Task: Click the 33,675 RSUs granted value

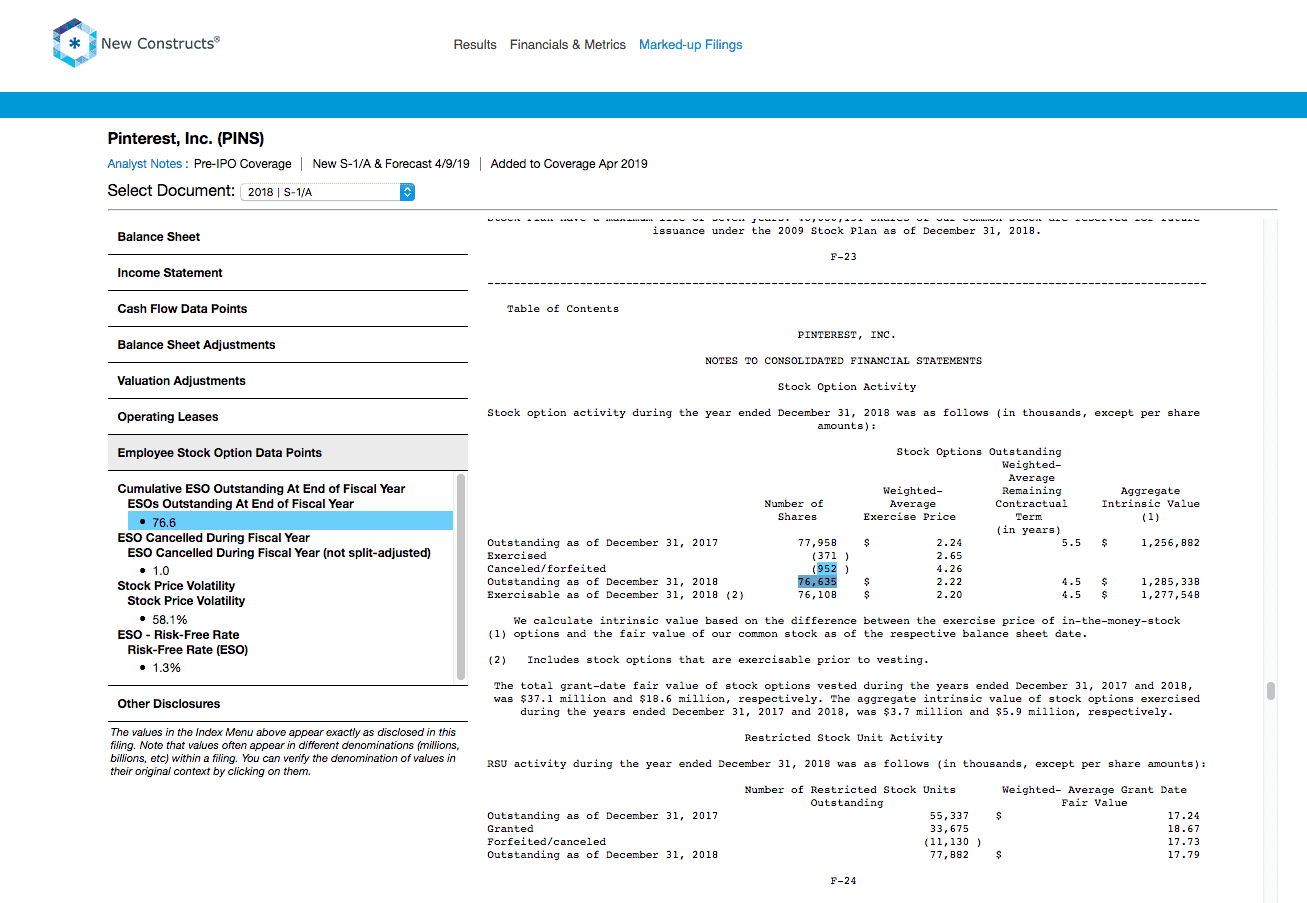Action: pyautogui.click(x=949, y=829)
